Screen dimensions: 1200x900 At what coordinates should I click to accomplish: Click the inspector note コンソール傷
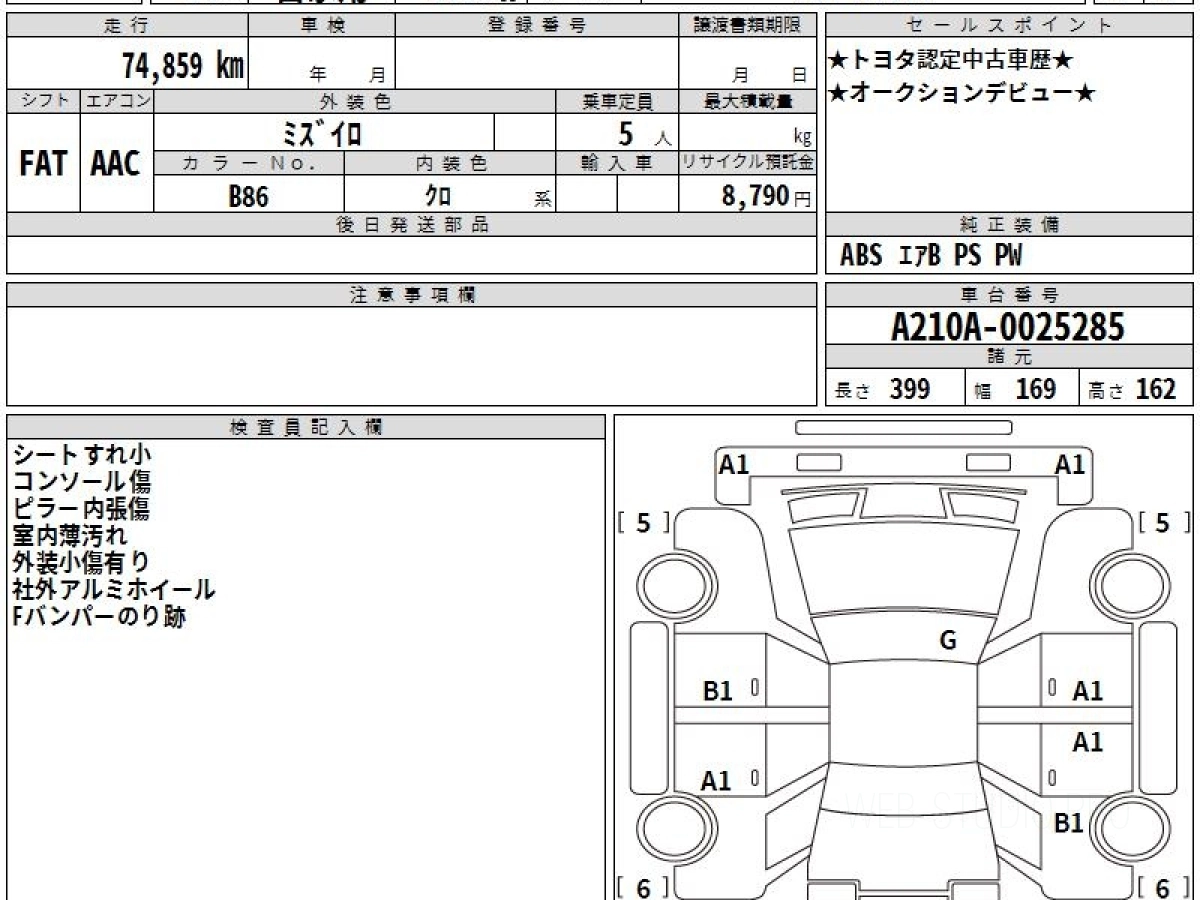(82, 482)
